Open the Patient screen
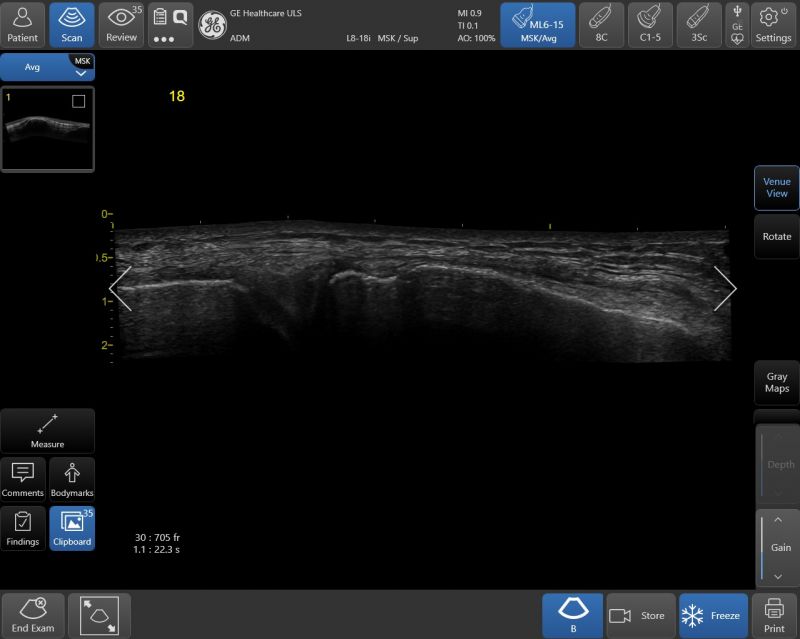The width and height of the screenshot is (800, 639). coord(22,25)
